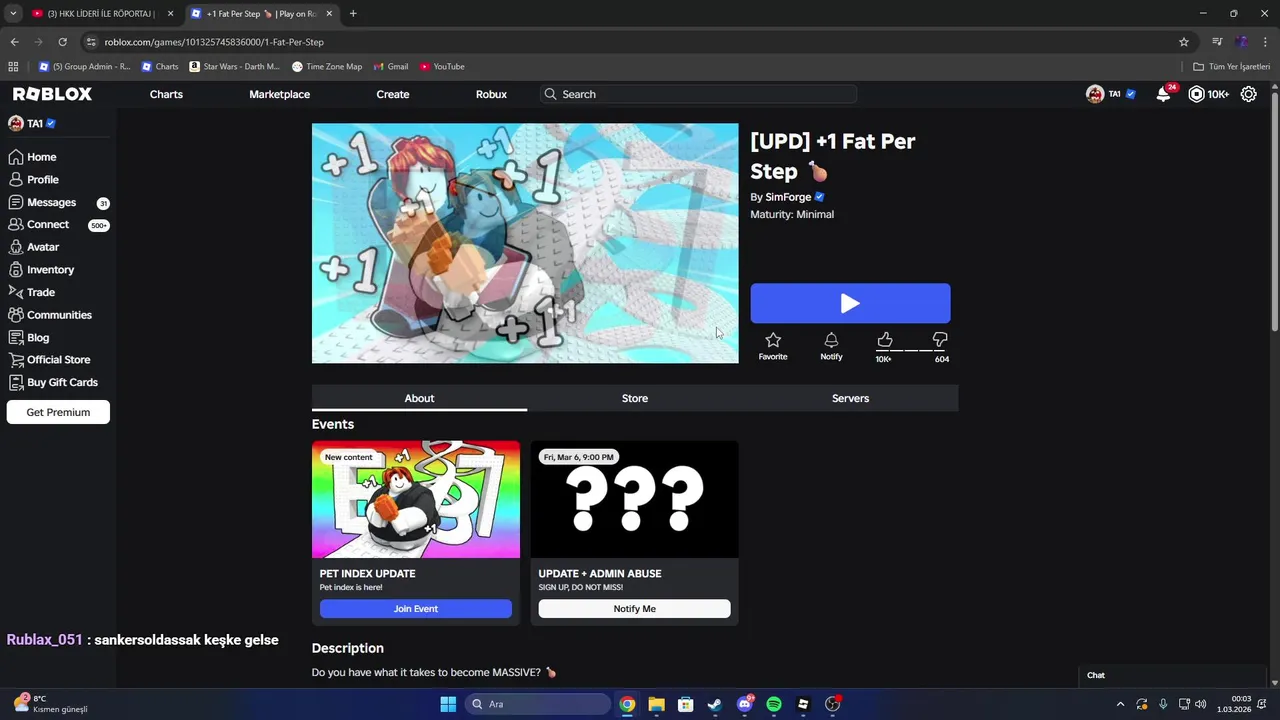Open Marketplace in the top navigation

[279, 94]
